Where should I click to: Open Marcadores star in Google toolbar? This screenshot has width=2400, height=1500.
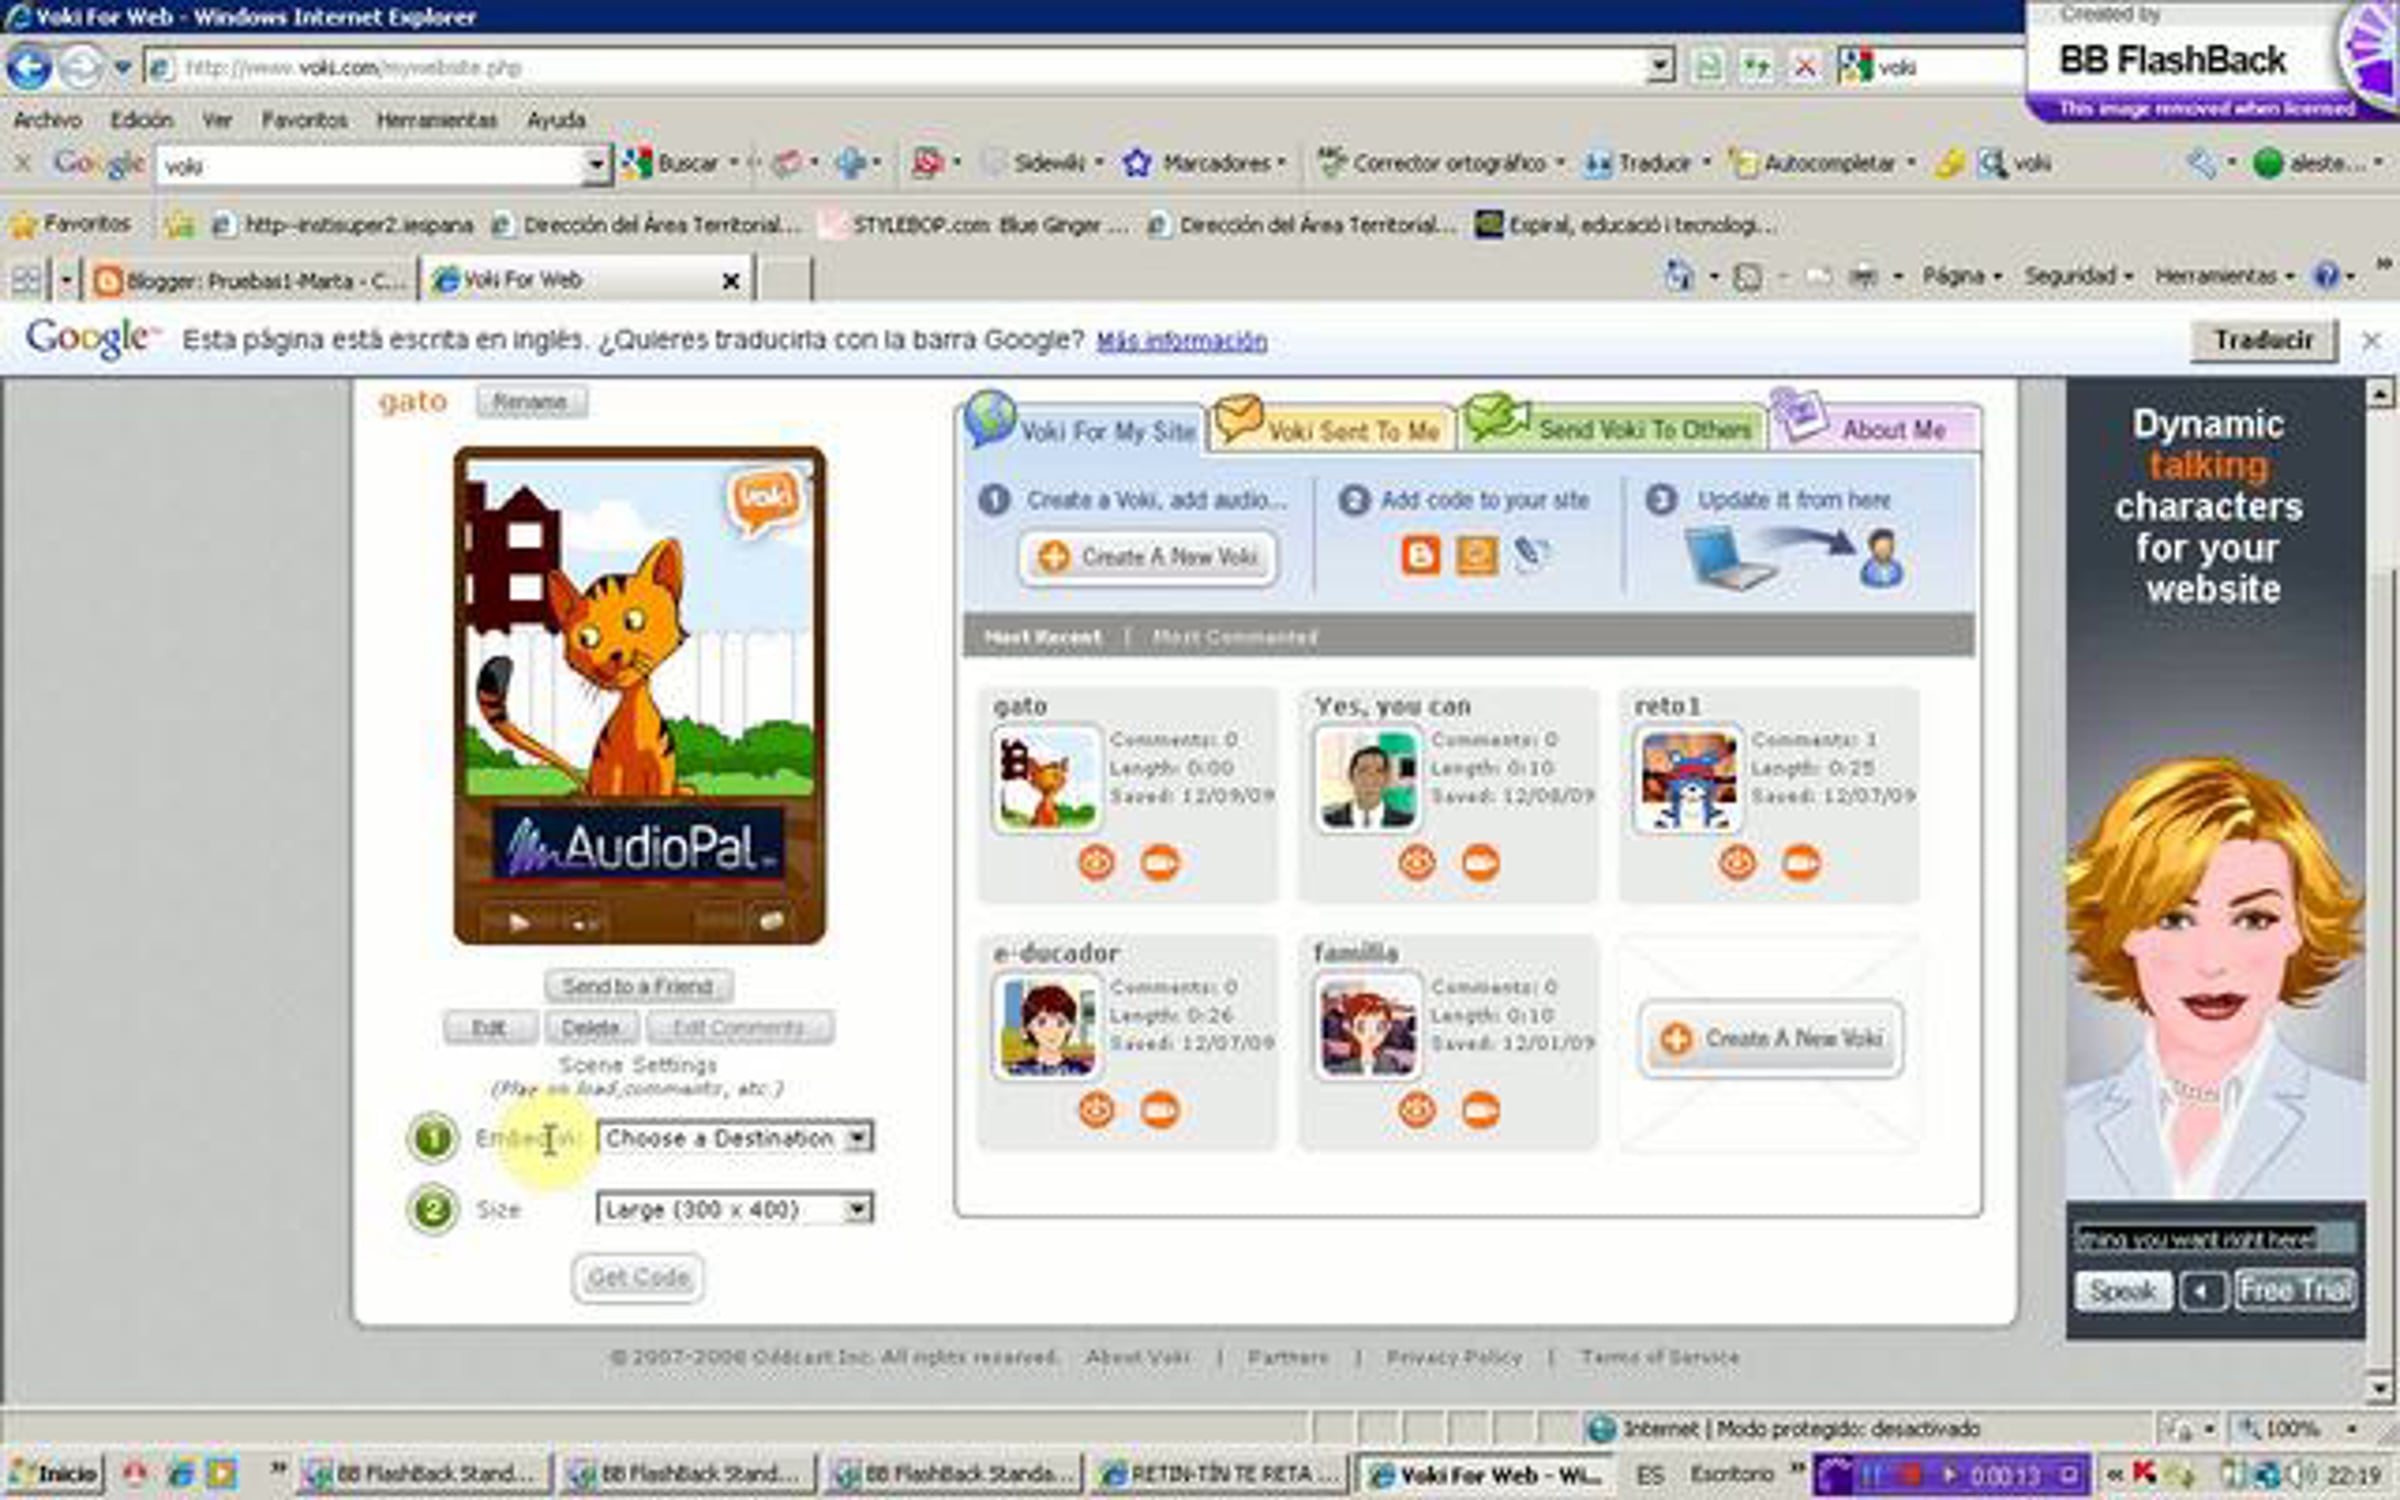coord(1203,163)
